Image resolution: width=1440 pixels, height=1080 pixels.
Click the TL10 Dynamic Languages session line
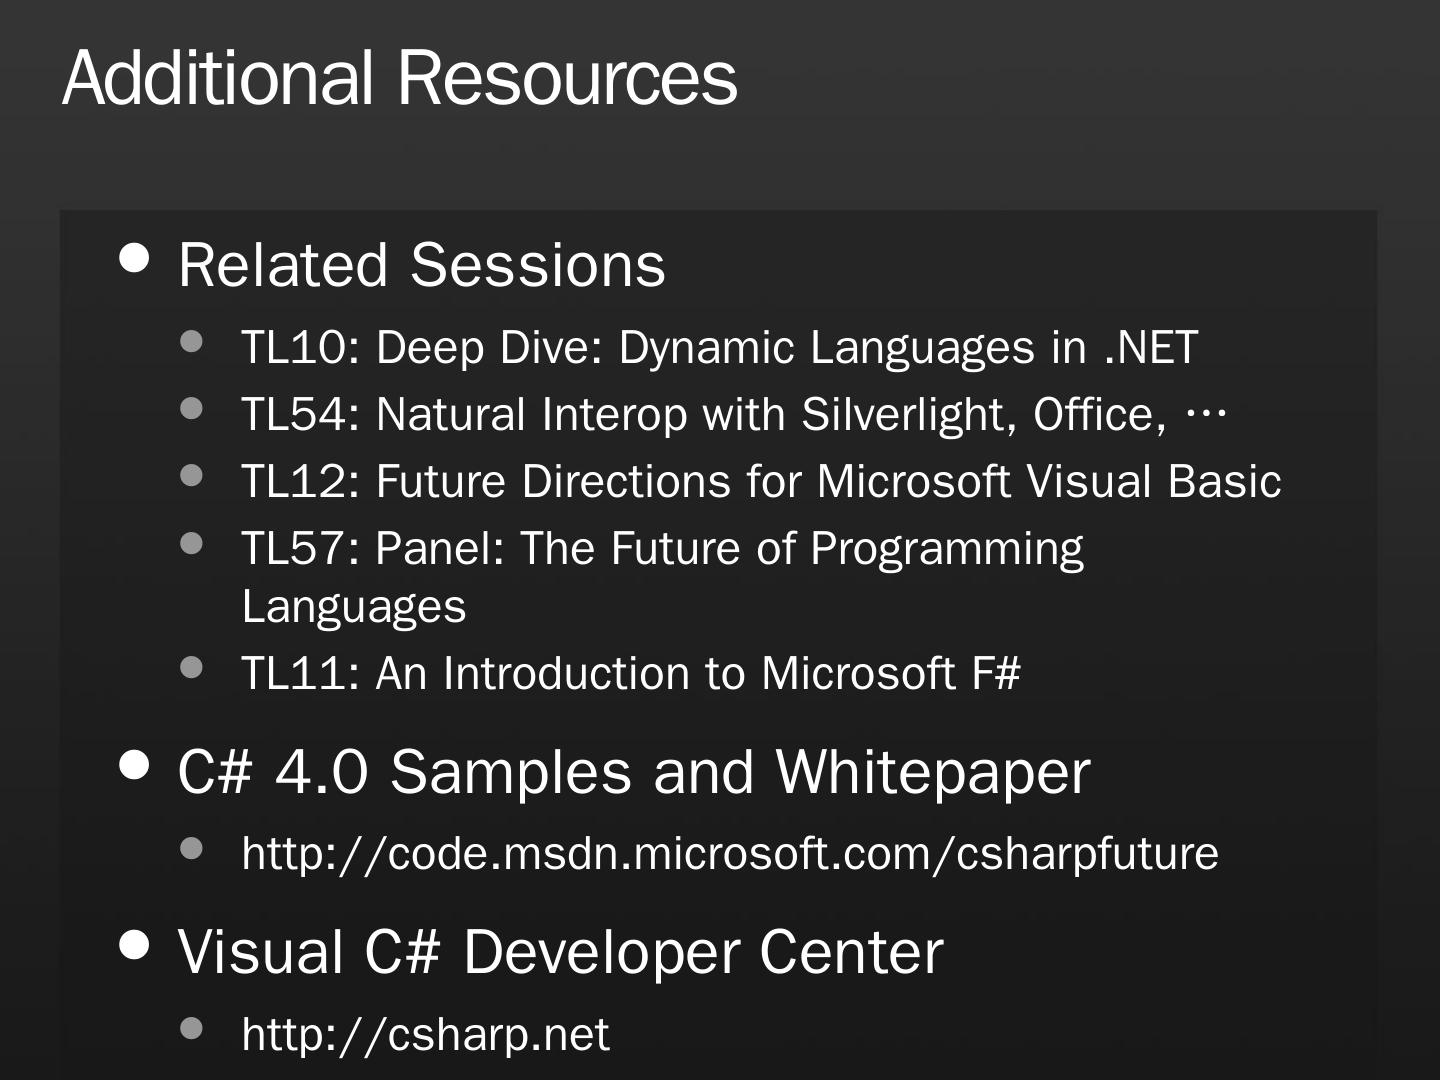point(719,348)
